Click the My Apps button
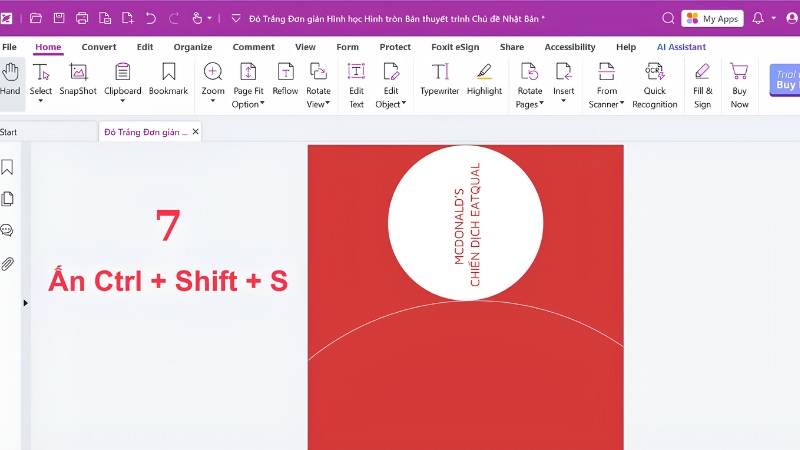Image resolution: width=800 pixels, height=450 pixels. pyautogui.click(x=712, y=19)
